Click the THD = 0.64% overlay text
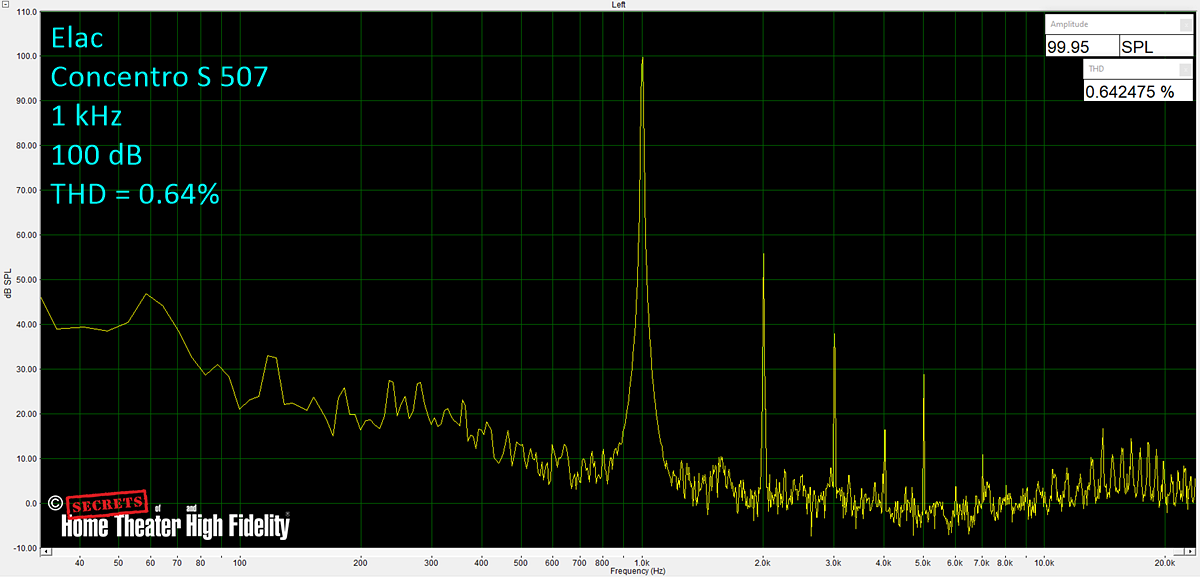 coord(135,193)
